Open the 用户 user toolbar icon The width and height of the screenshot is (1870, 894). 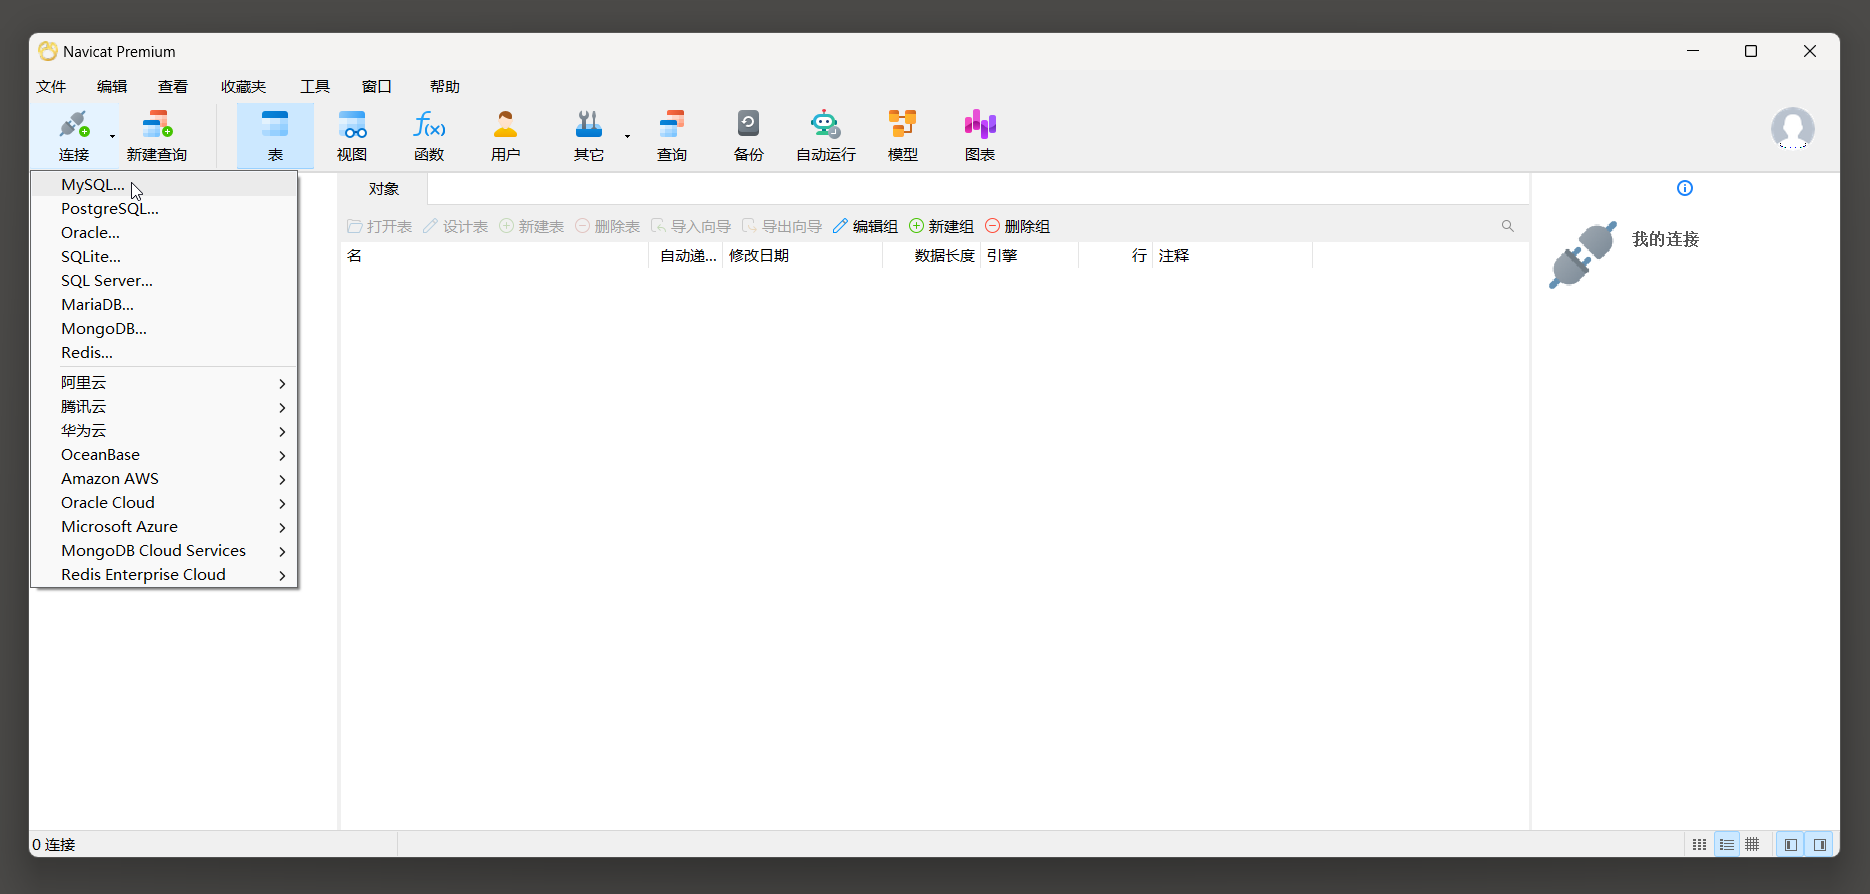coord(506,136)
